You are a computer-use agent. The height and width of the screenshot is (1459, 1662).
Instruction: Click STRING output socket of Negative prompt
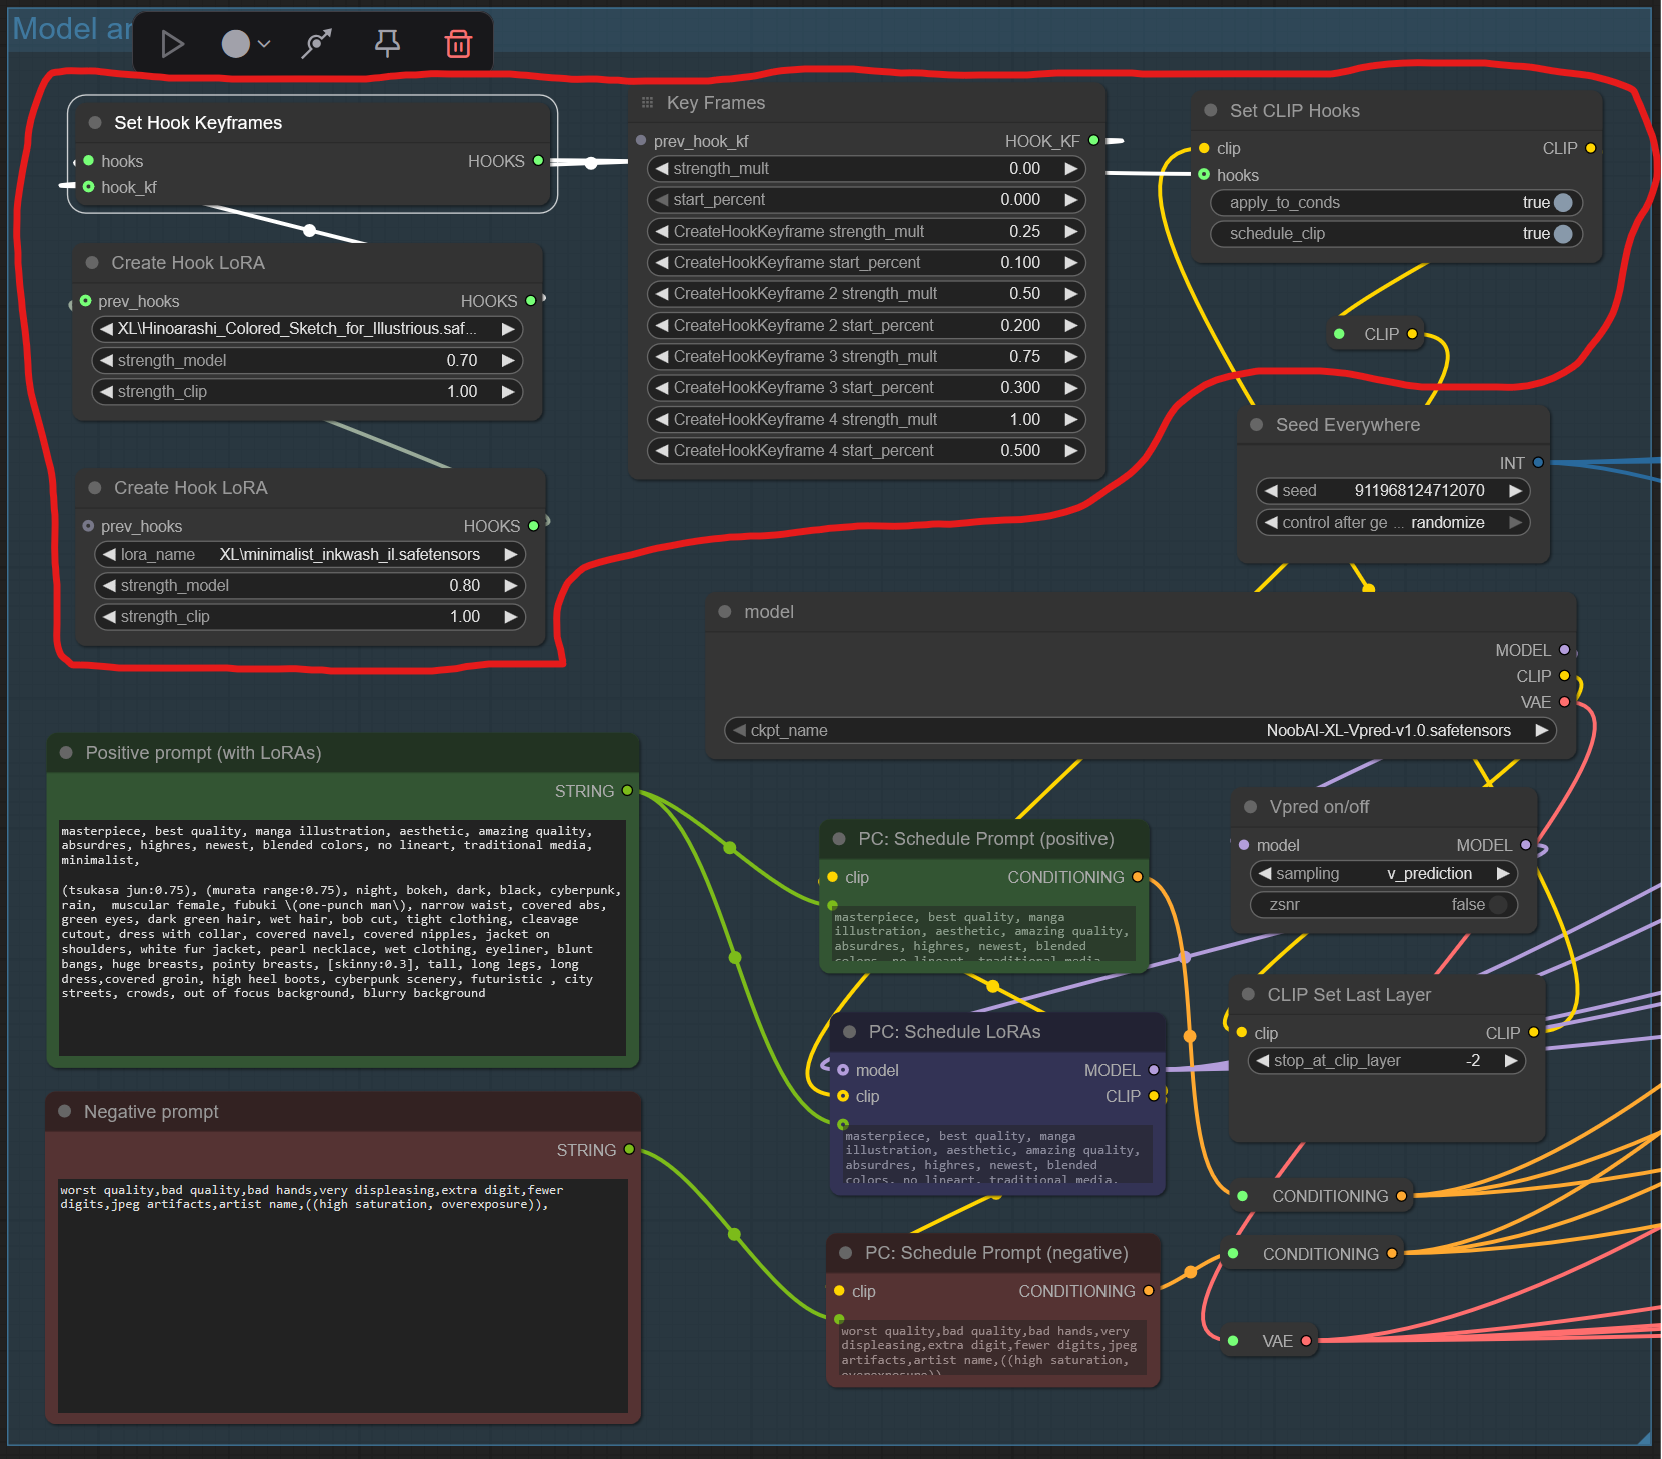(x=629, y=1150)
